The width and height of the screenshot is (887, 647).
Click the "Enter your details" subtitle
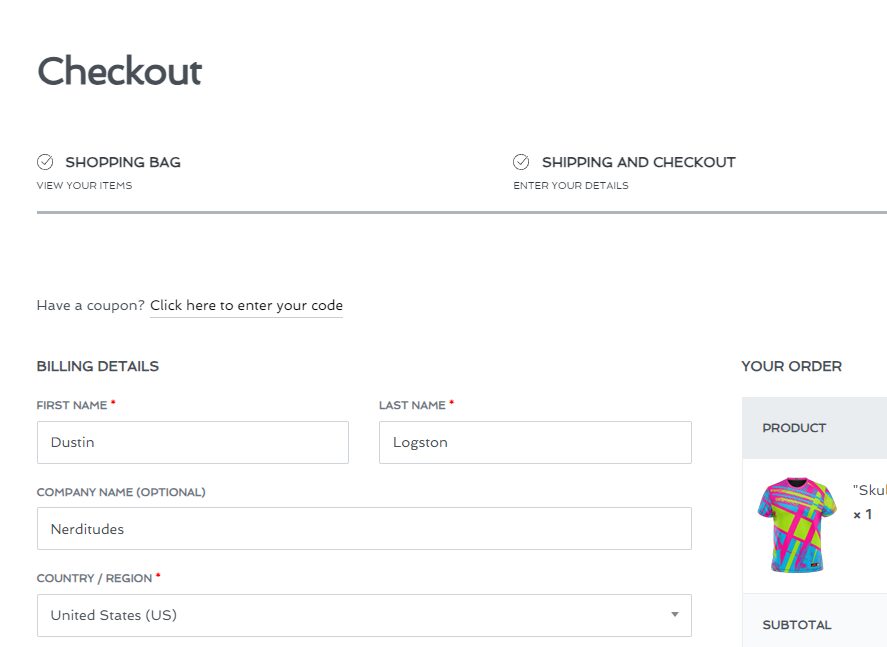point(571,186)
